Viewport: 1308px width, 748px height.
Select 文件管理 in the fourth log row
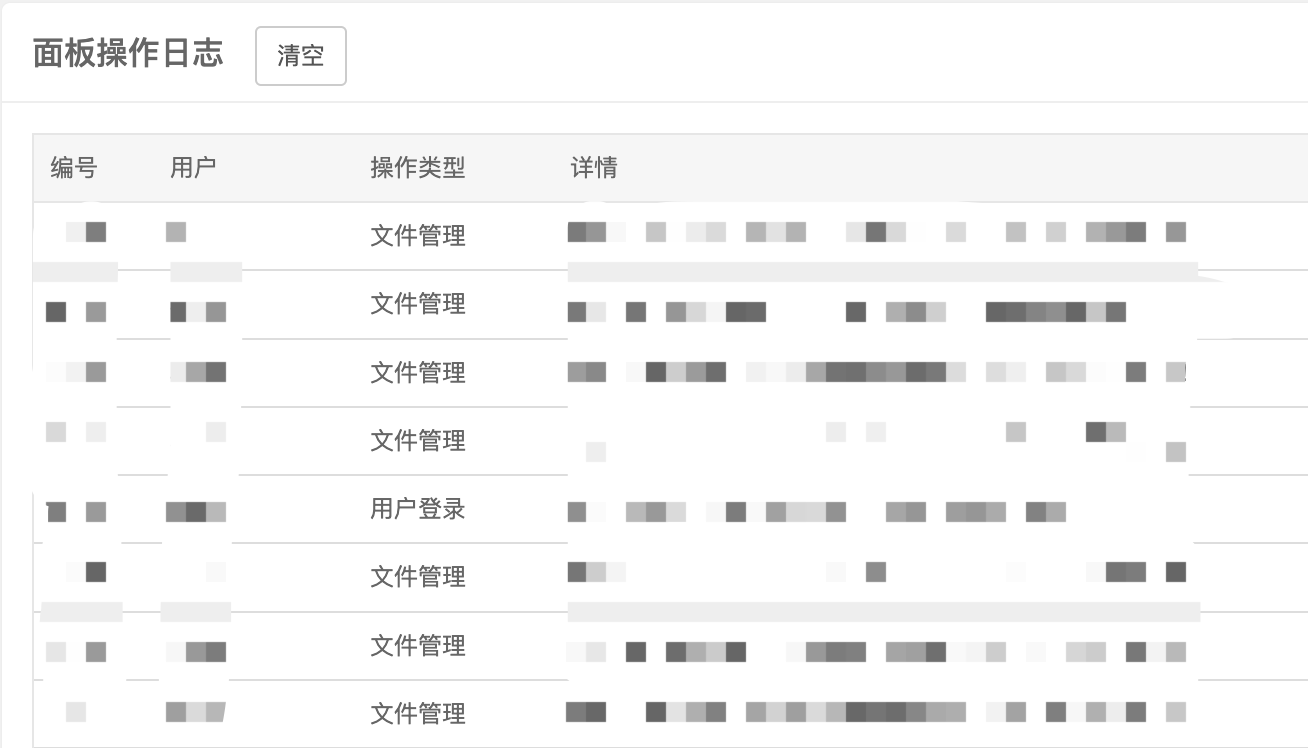(x=418, y=441)
